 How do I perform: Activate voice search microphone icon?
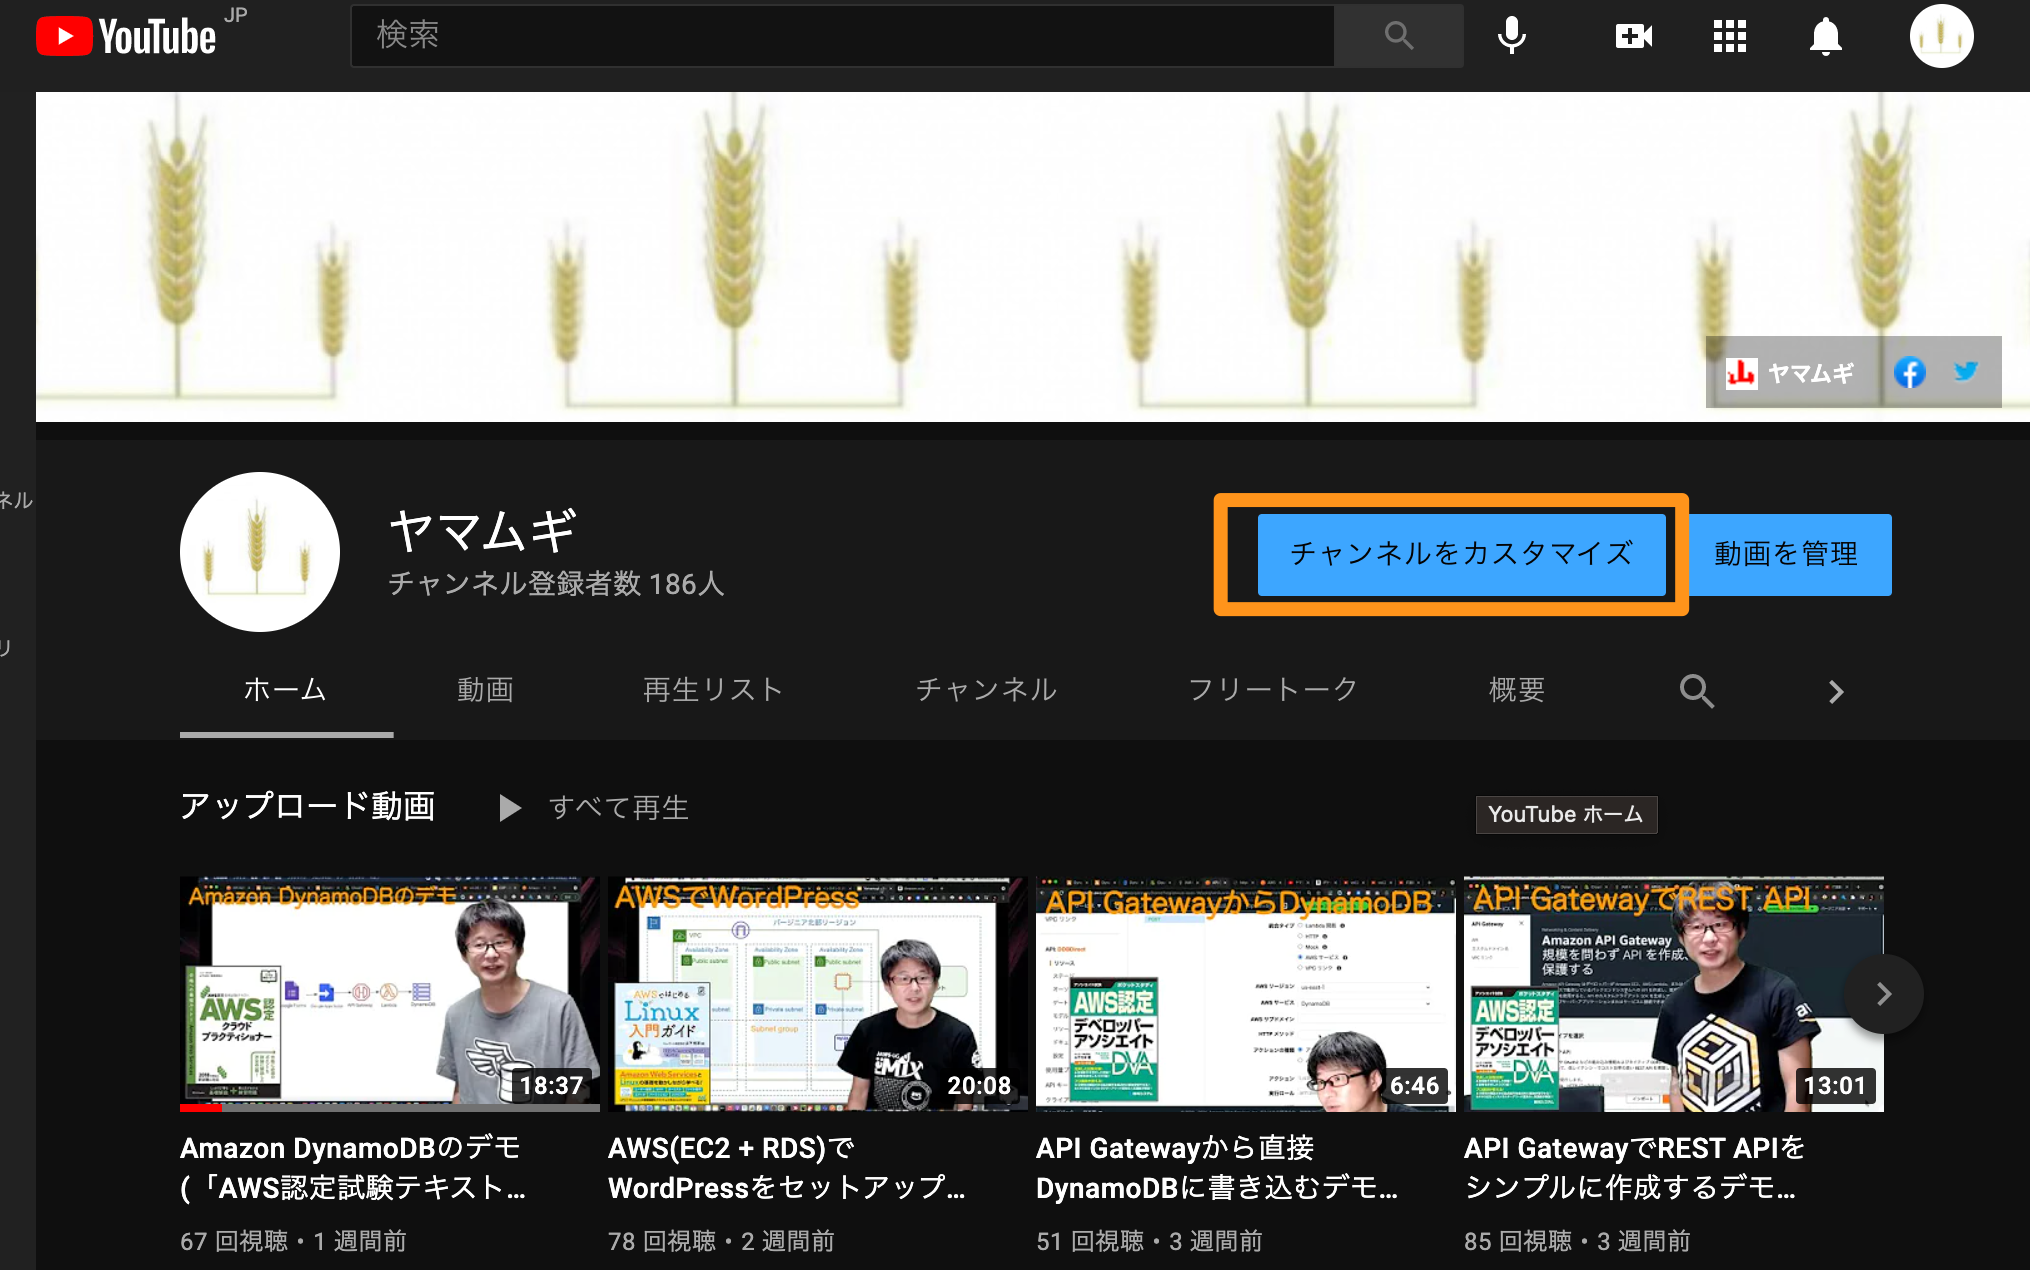(1512, 36)
